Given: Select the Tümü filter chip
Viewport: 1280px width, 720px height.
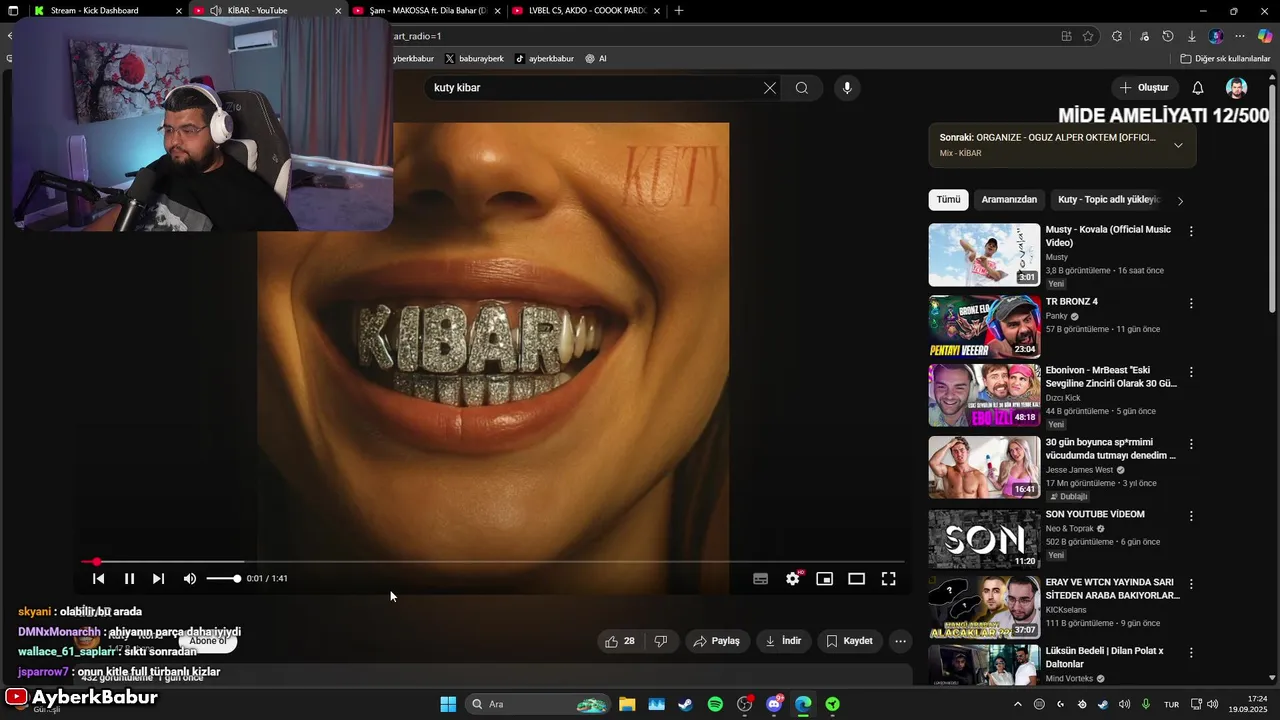Looking at the screenshot, I should pyautogui.click(x=948, y=199).
